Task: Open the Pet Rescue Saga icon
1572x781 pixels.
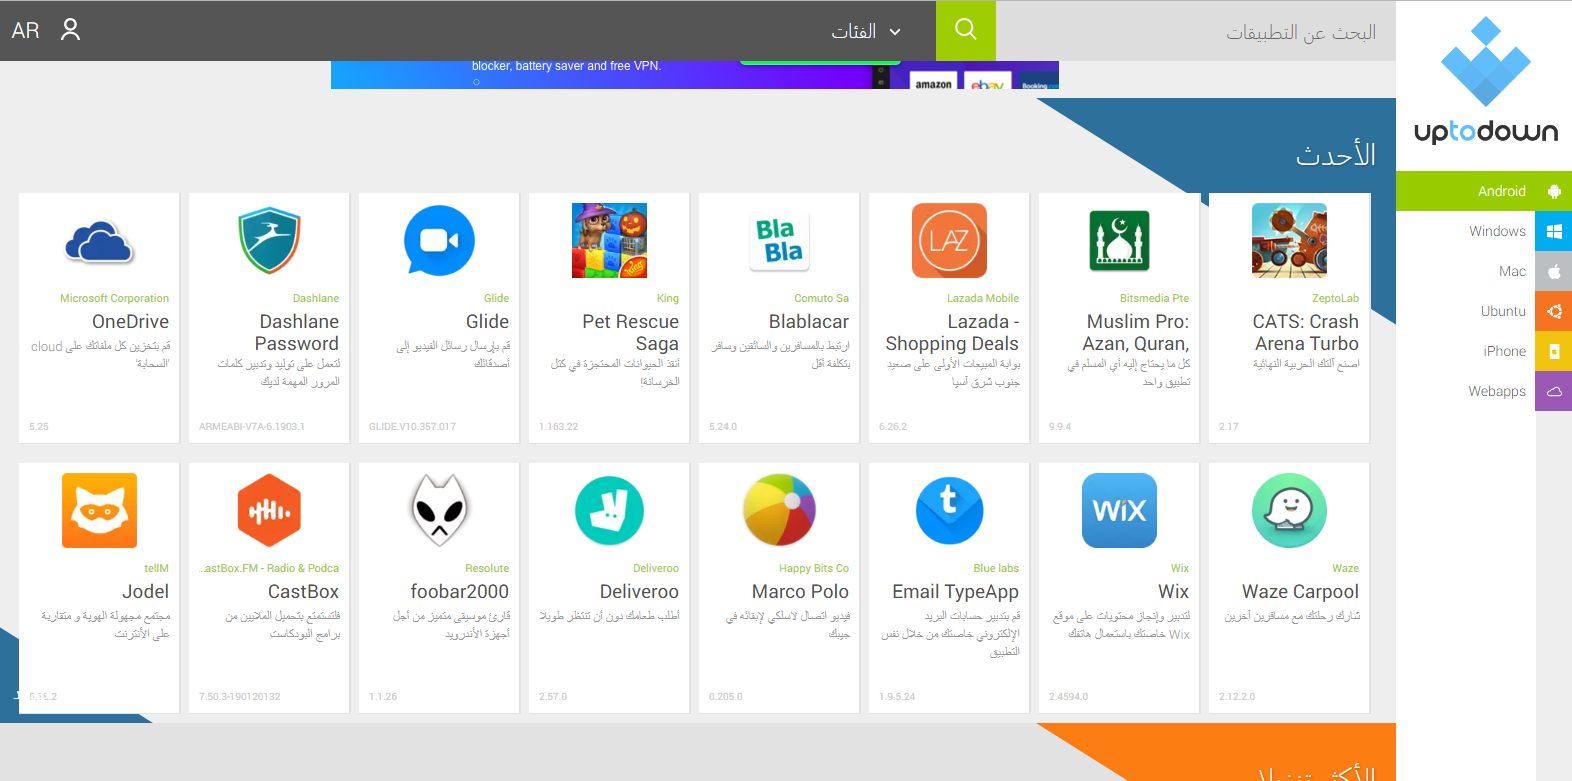Action: [x=609, y=241]
